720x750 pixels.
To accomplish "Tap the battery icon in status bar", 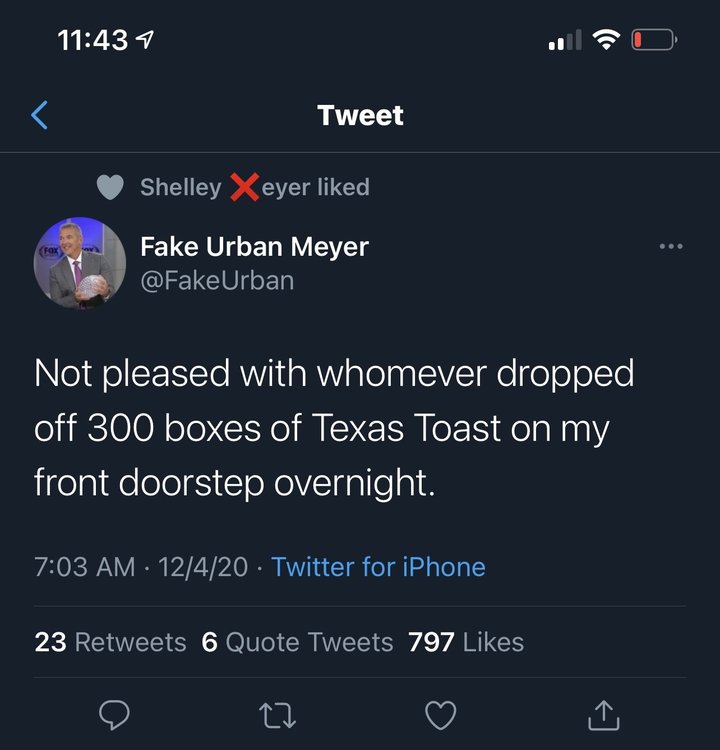I will click(x=654, y=41).
